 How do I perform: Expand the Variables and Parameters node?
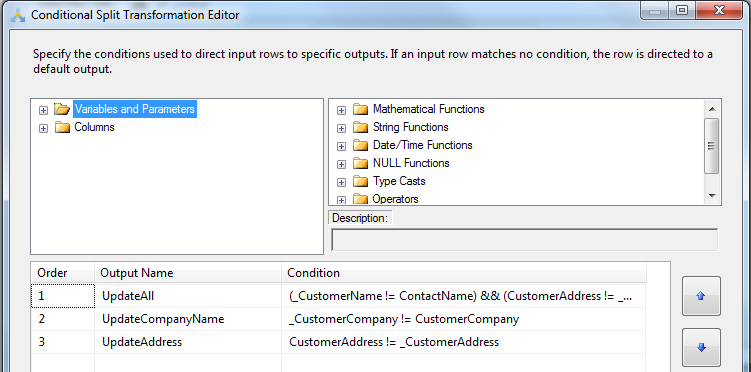[x=44, y=110]
